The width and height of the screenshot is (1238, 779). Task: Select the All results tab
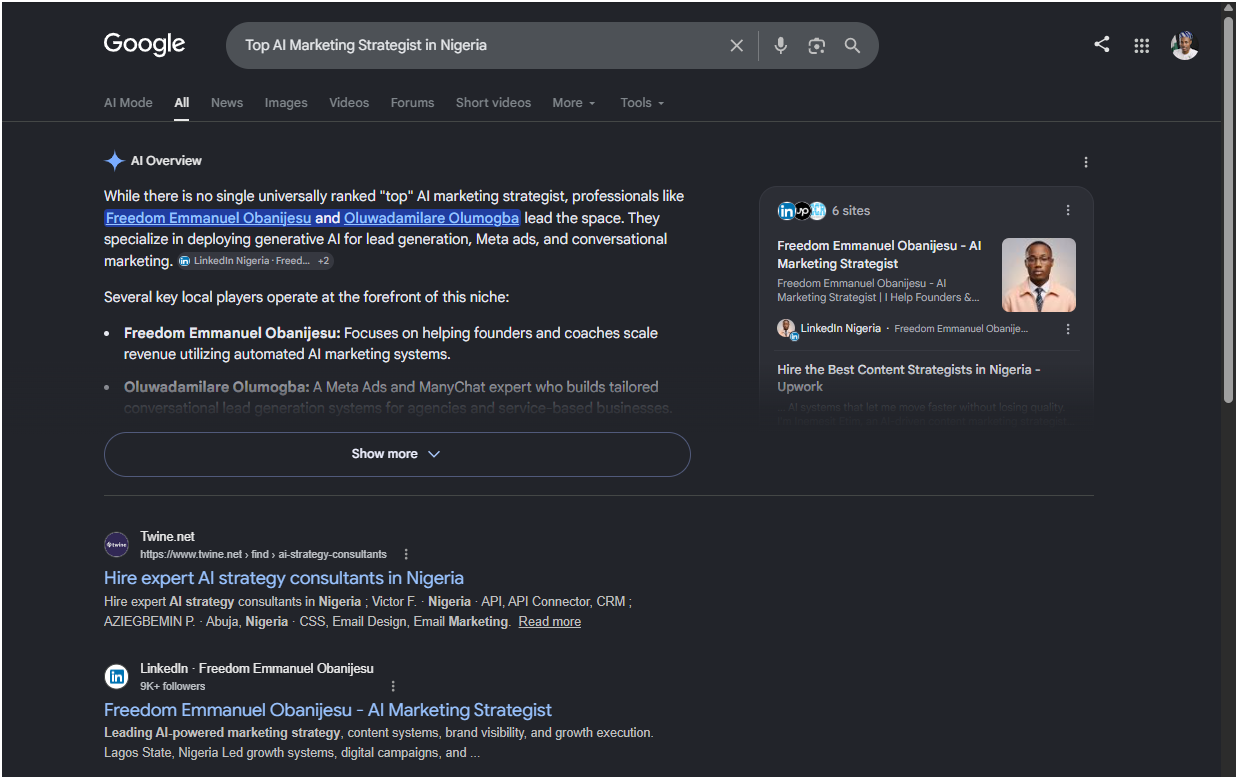(181, 102)
